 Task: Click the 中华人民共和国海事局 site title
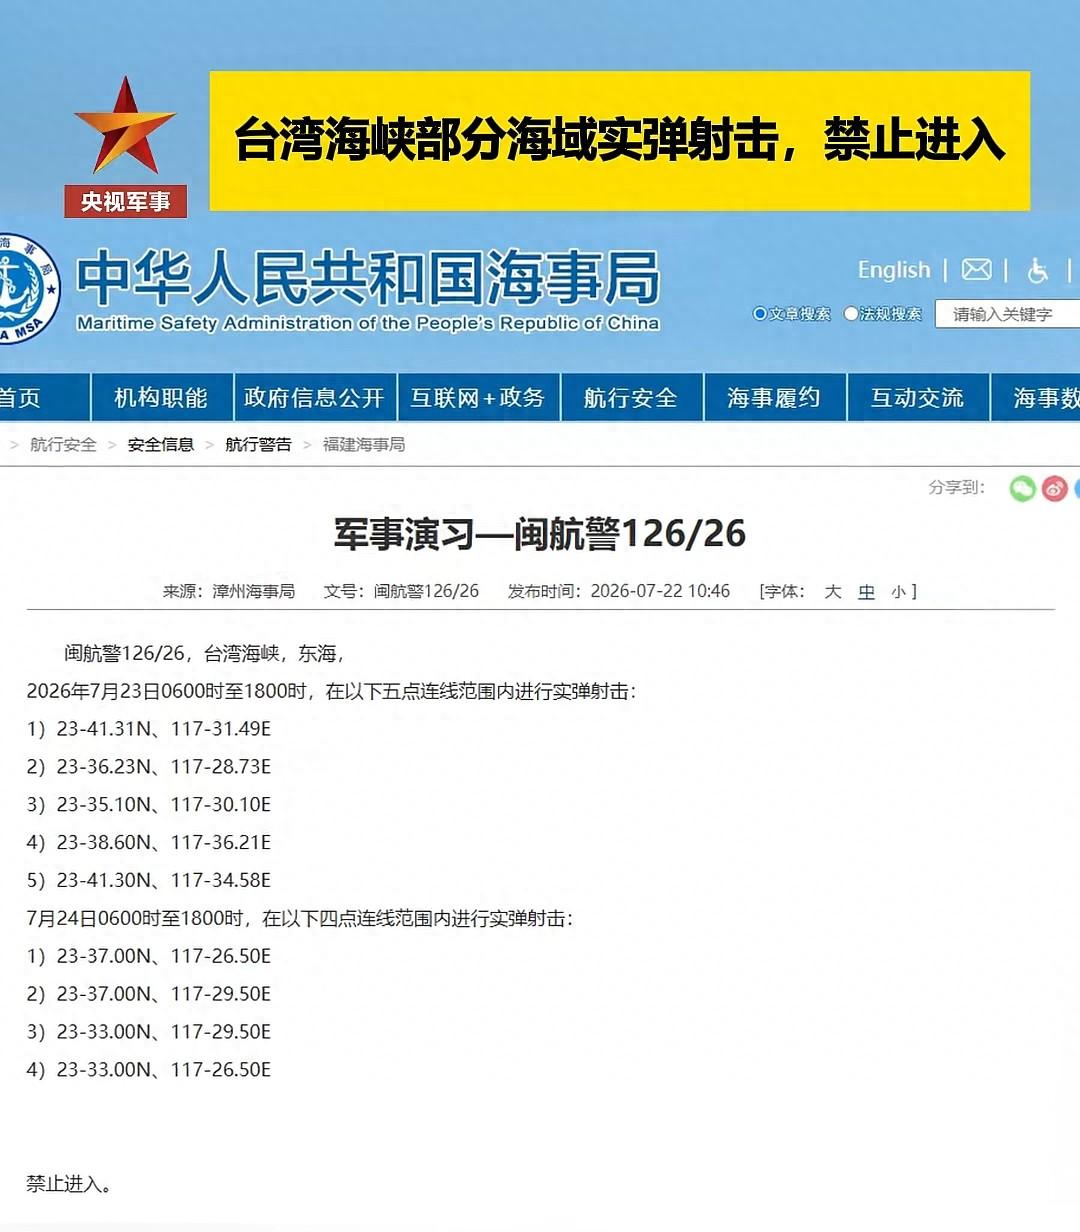click(x=368, y=277)
